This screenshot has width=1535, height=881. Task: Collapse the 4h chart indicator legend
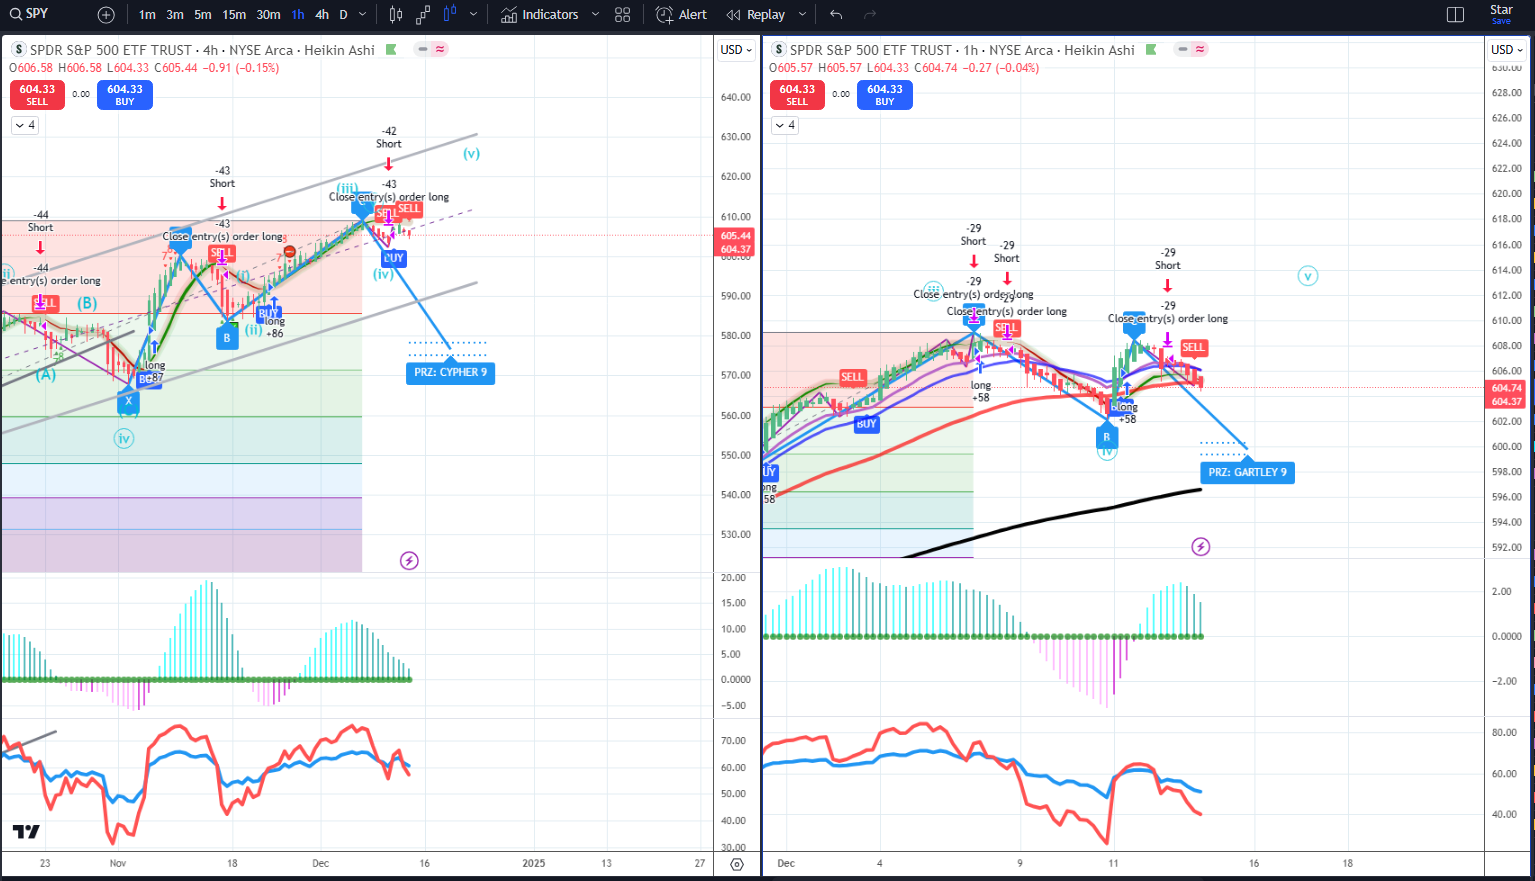25,125
